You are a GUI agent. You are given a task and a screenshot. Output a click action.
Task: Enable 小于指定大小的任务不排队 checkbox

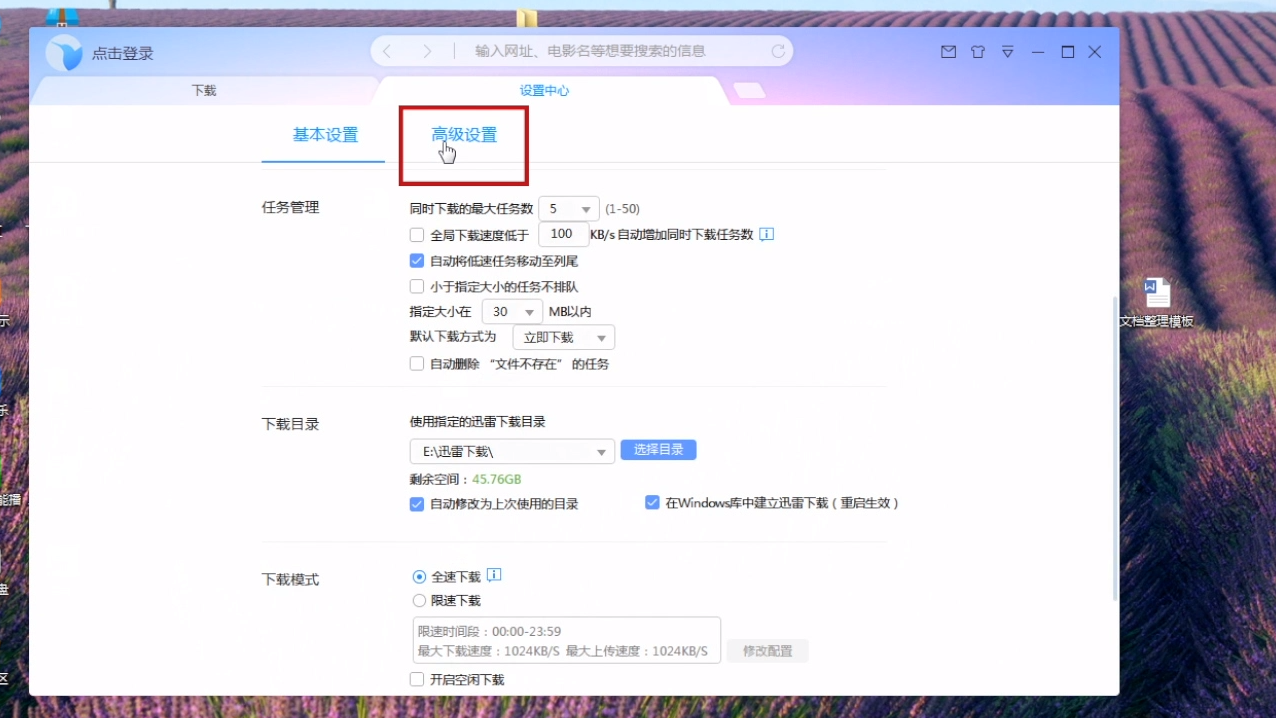pyautogui.click(x=417, y=287)
